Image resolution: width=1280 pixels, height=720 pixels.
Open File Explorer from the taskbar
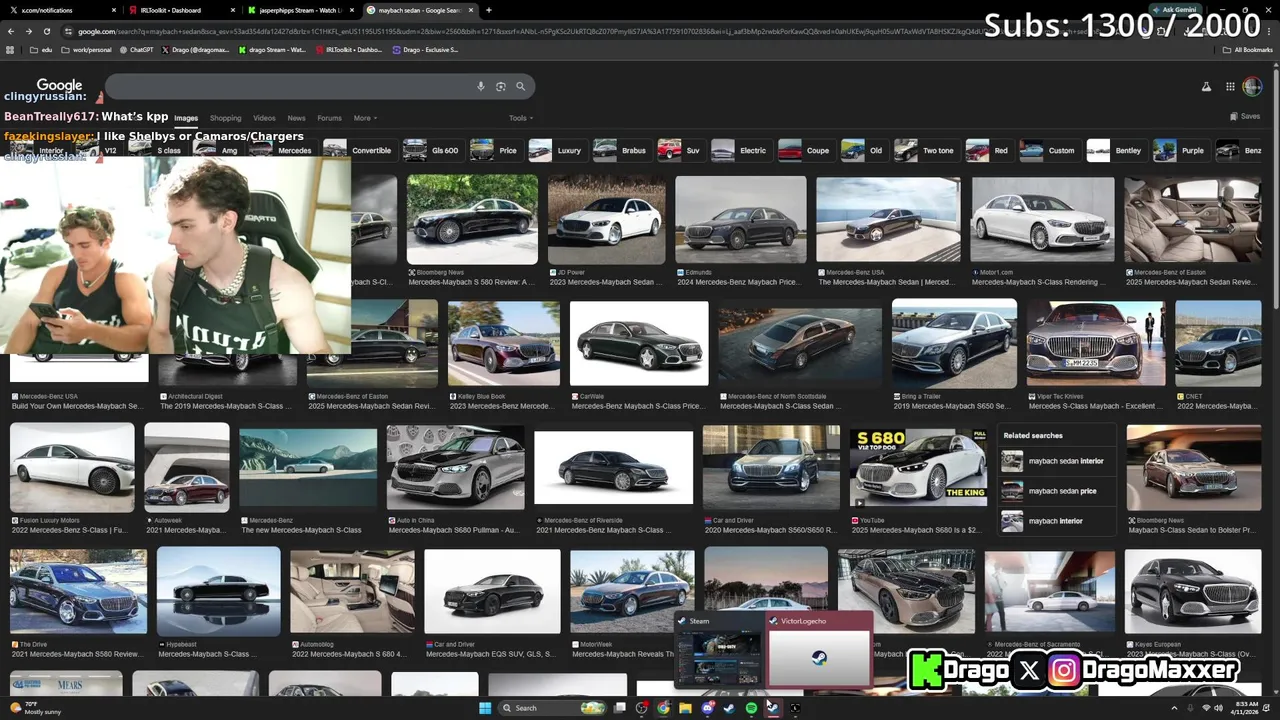(x=685, y=708)
